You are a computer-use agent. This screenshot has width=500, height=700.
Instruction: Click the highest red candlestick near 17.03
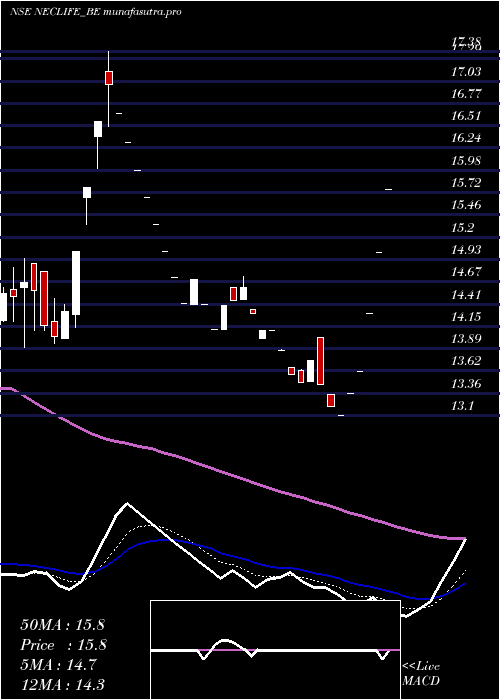109,78
